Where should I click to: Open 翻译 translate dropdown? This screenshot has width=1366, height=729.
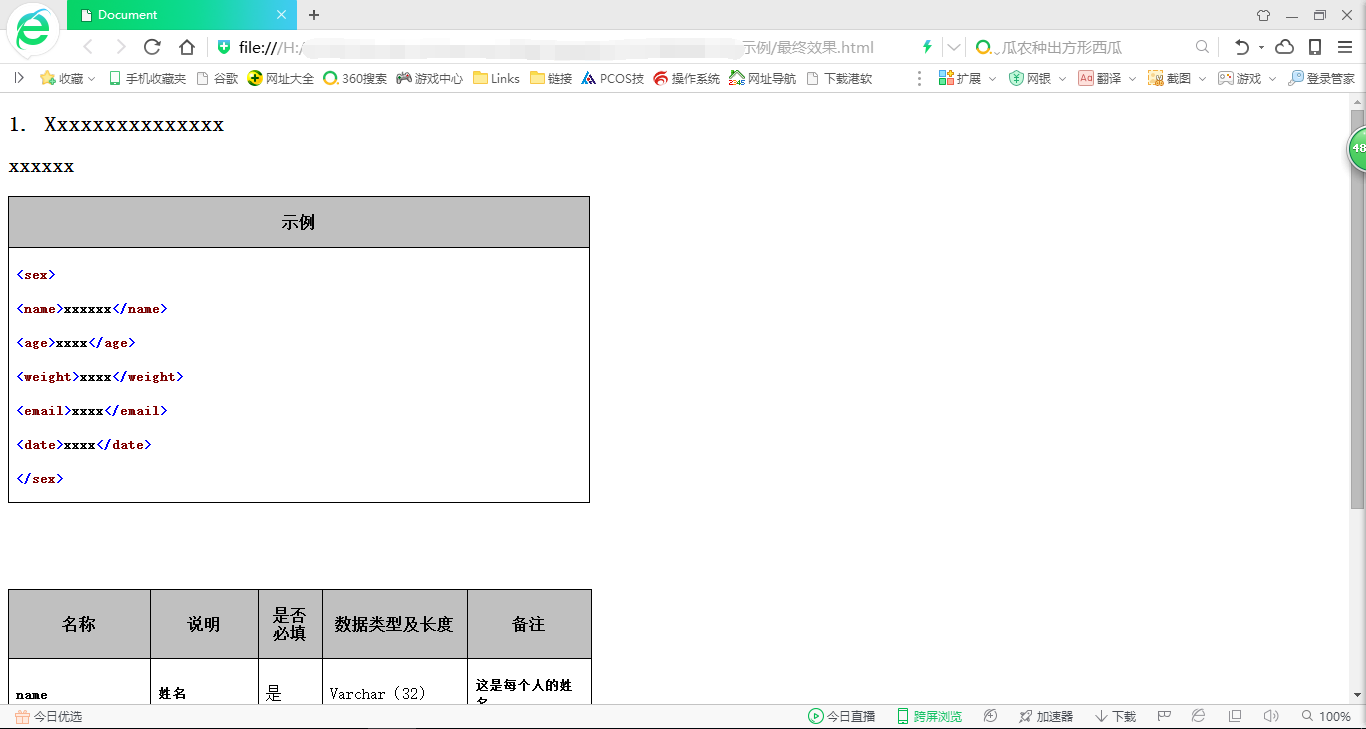[x=1107, y=78]
